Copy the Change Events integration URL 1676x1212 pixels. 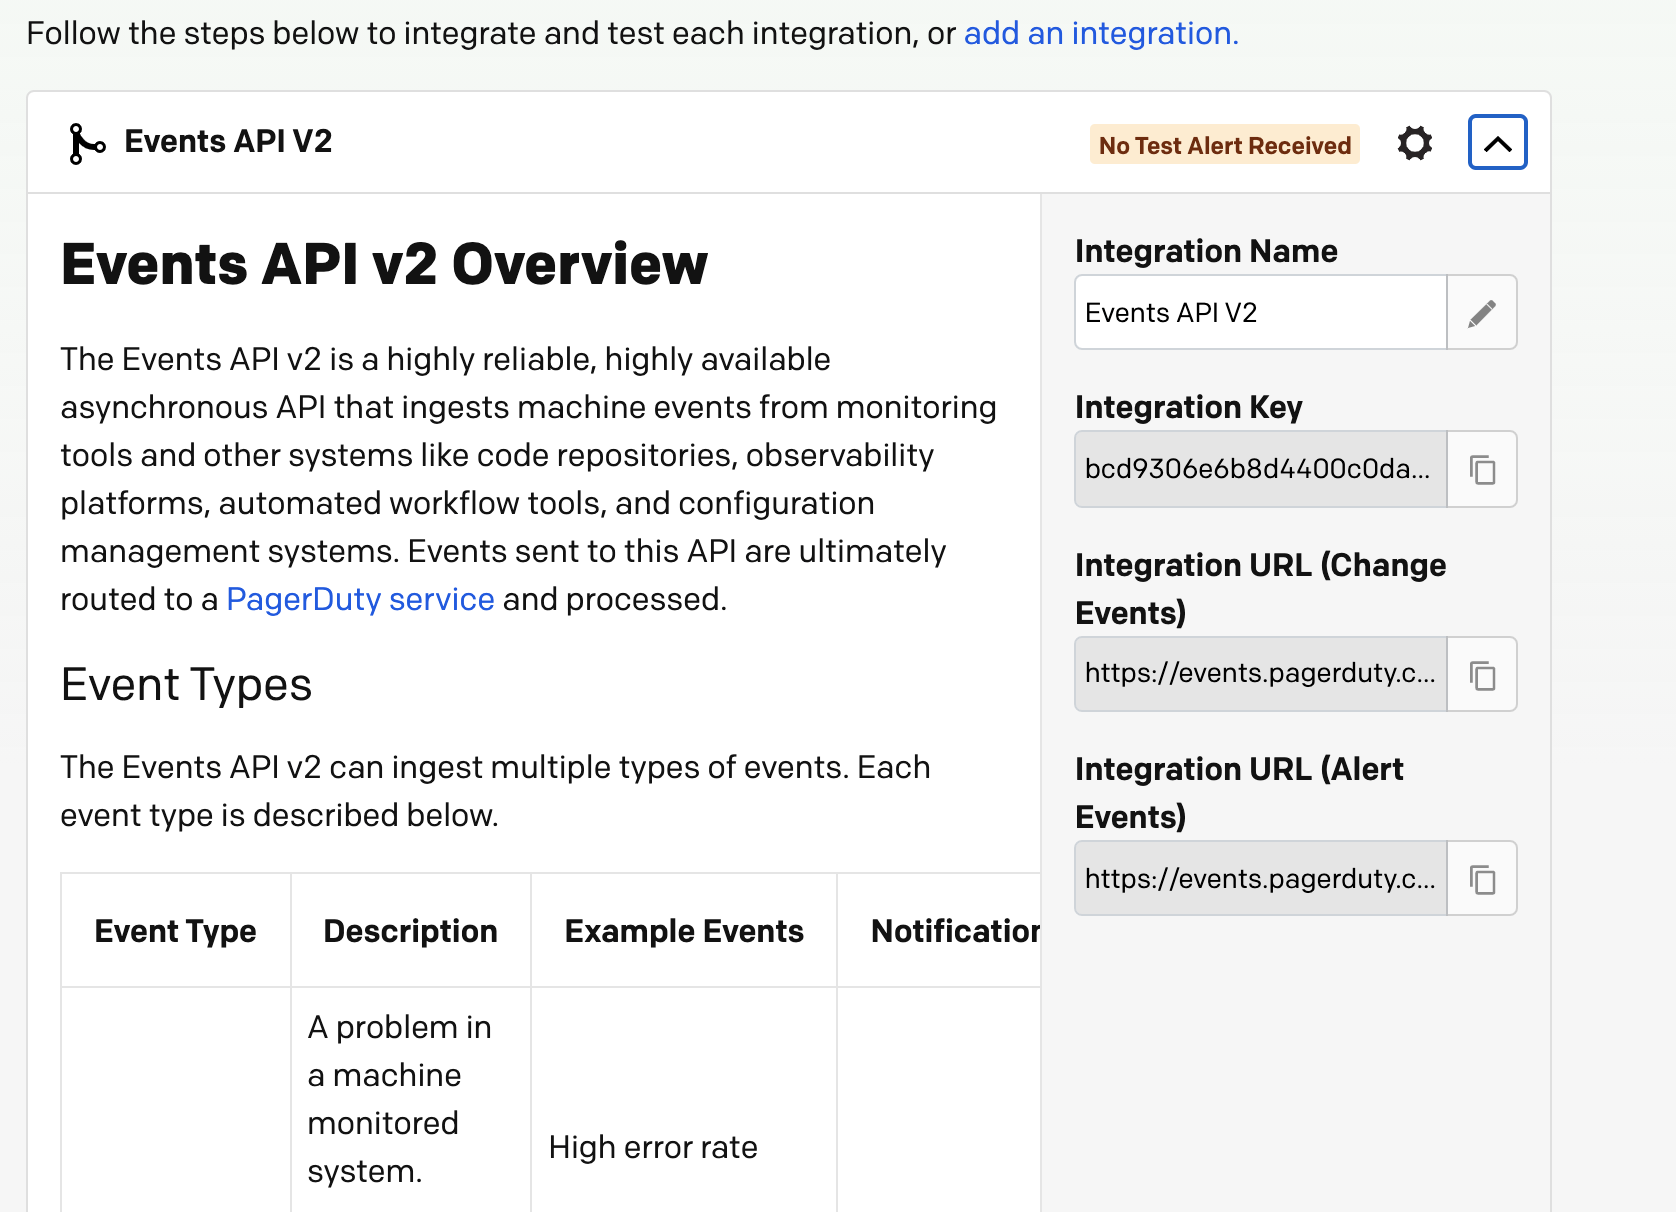(1482, 675)
